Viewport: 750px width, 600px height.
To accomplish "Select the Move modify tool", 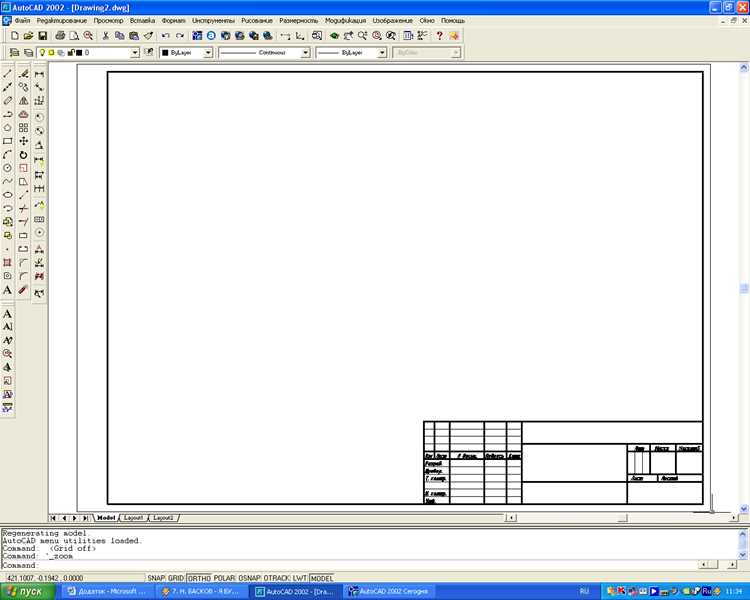I will (23, 141).
